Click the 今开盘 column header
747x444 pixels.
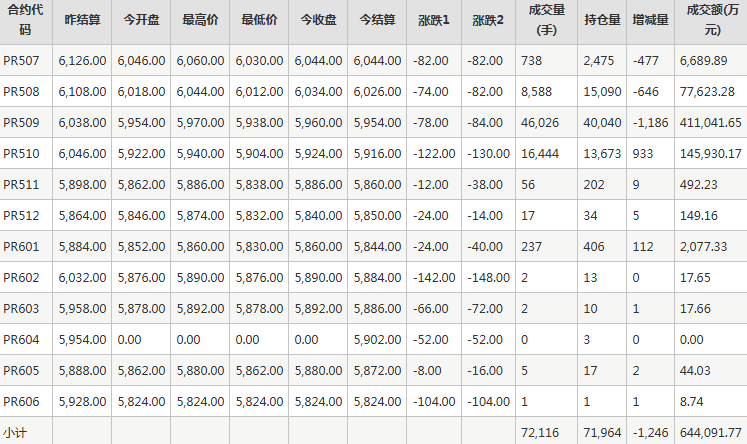pyautogui.click(x=141, y=20)
